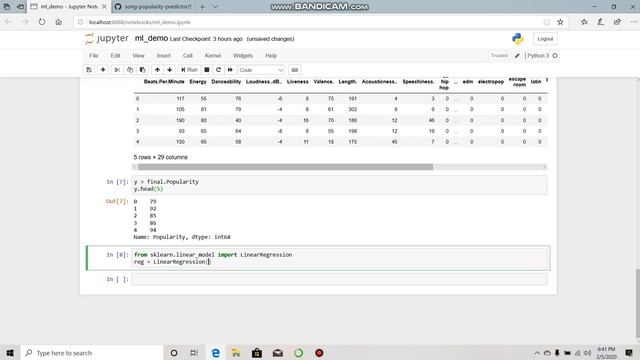The image size is (640, 360).
Task: Go to browser home page
Action: [59, 22]
